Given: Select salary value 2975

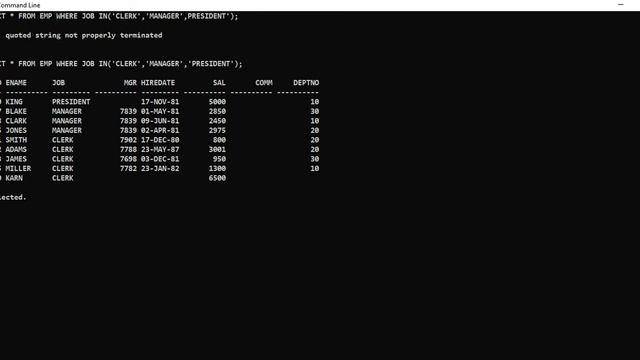Looking at the screenshot, I should click(217, 131).
